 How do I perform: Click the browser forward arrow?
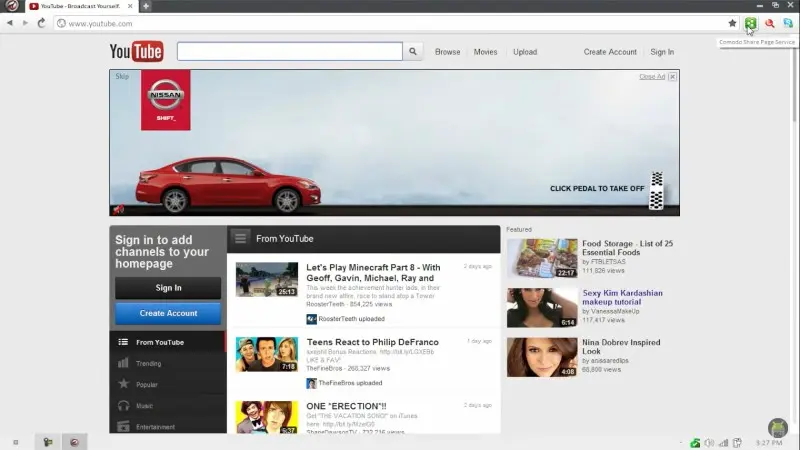25,23
